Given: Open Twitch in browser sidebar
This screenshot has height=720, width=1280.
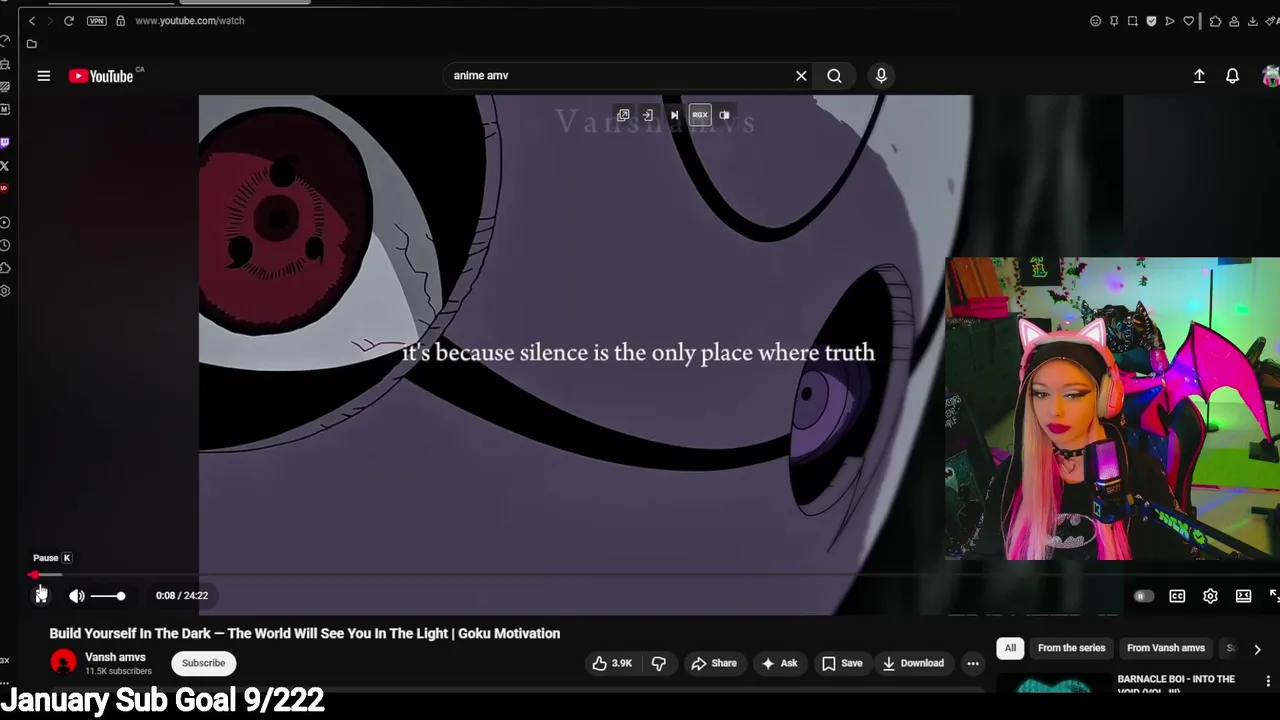Looking at the screenshot, I should (x=5, y=143).
